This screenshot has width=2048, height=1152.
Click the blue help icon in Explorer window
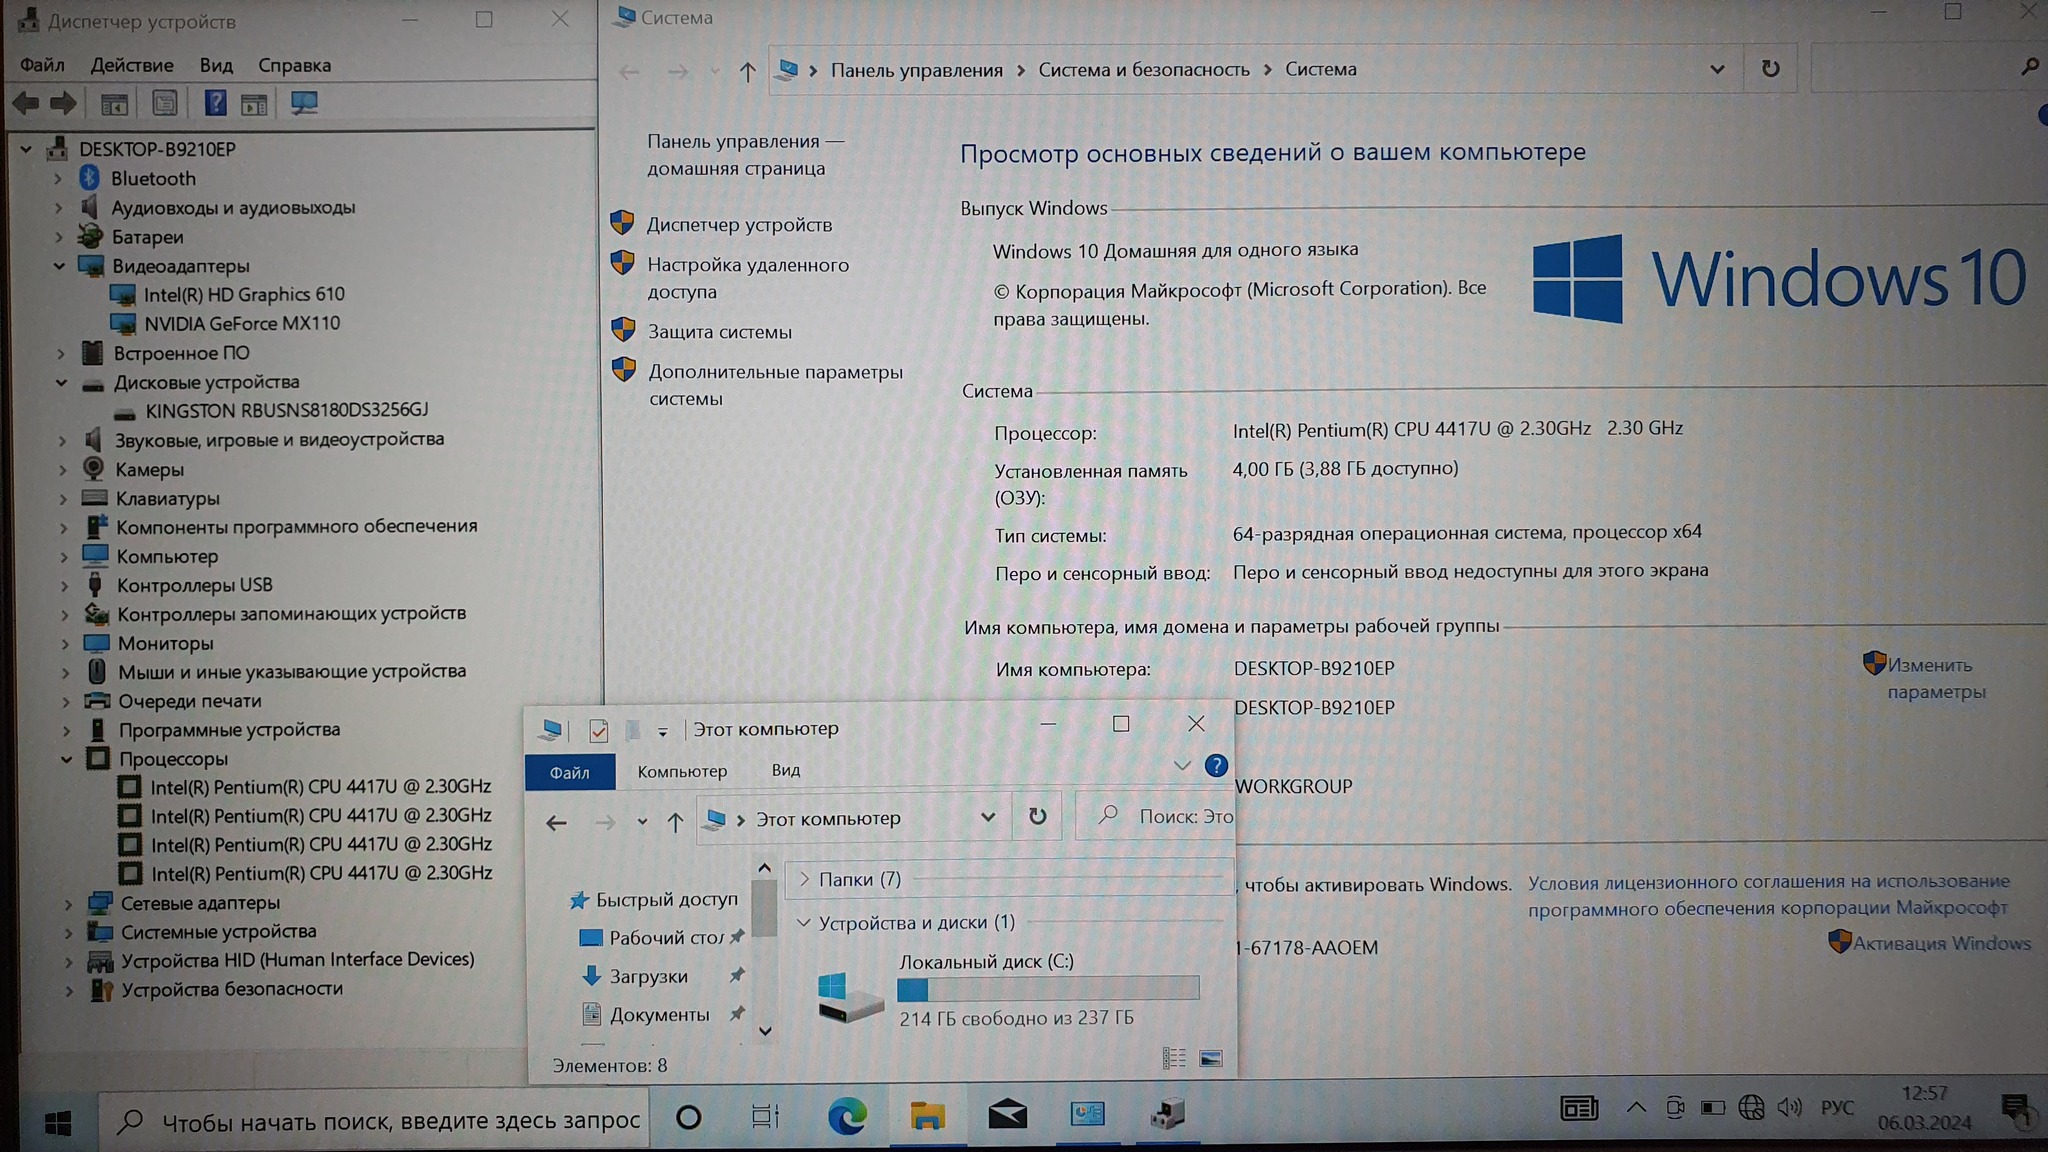click(x=1216, y=766)
